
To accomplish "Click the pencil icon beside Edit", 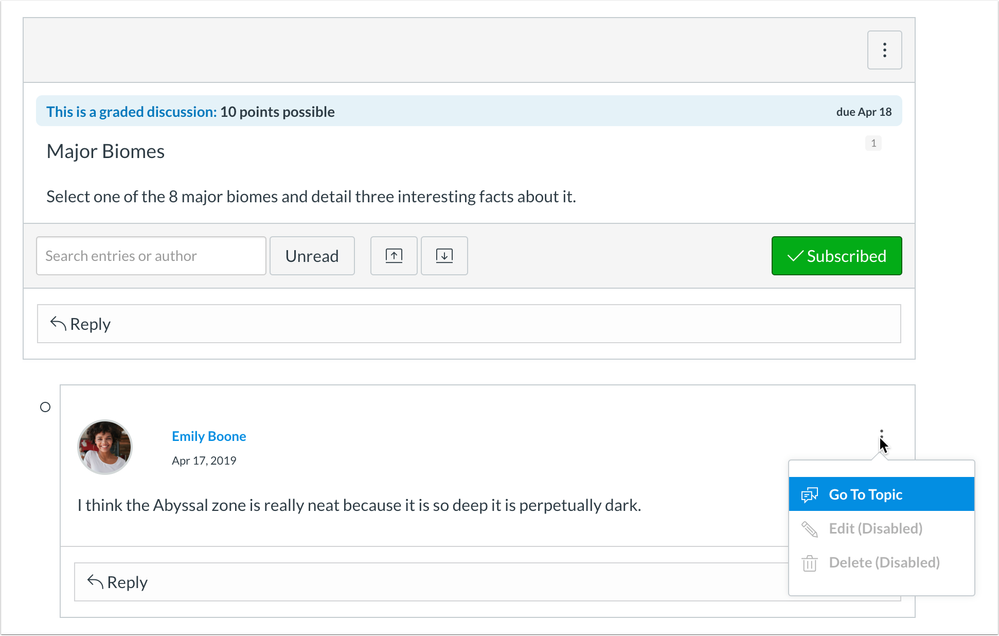I will [x=809, y=529].
